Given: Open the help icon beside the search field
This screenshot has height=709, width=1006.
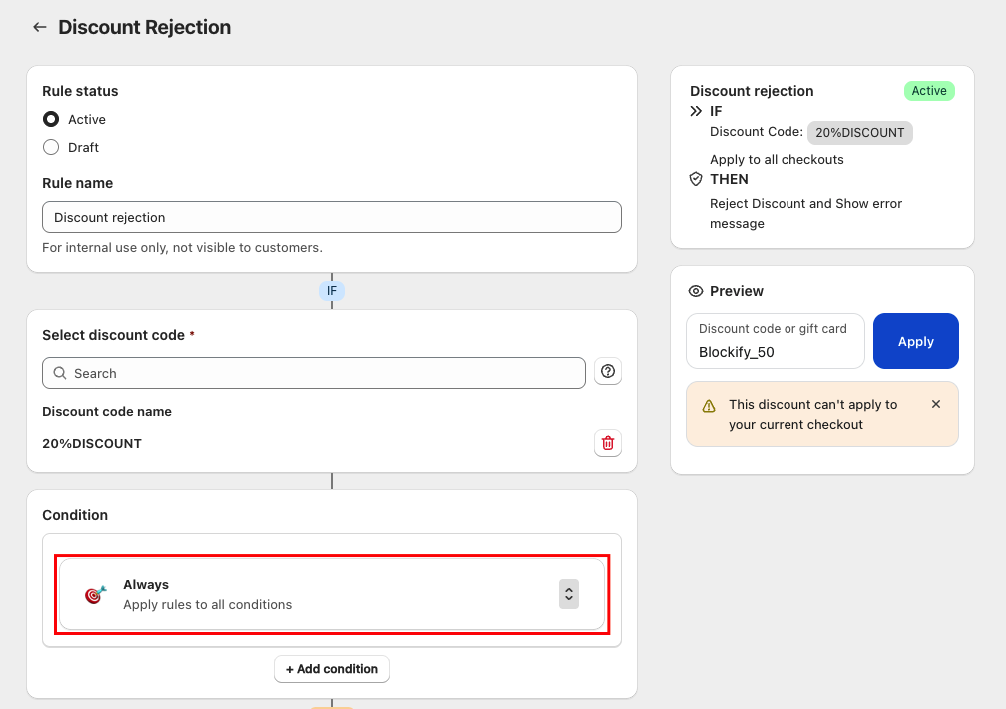Looking at the screenshot, I should 608,371.
